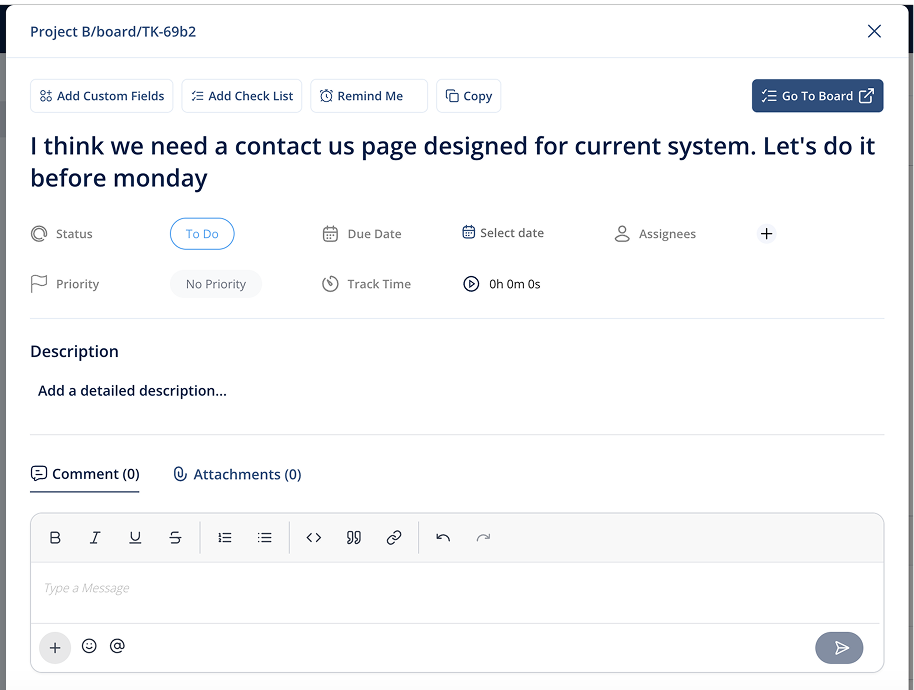Screen dimensions: 914x690
Task: Open the emoji picker
Action: pyautogui.click(x=89, y=646)
